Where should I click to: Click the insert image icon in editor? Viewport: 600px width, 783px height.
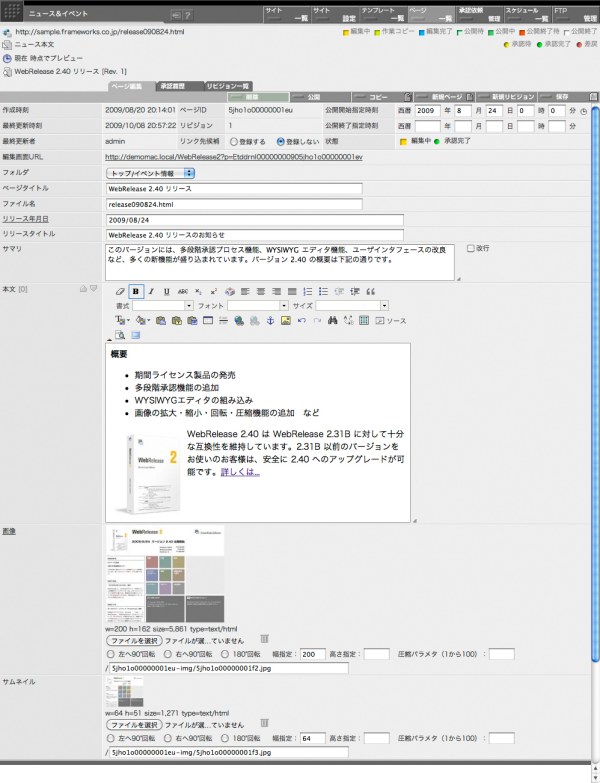tap(285, 320)
